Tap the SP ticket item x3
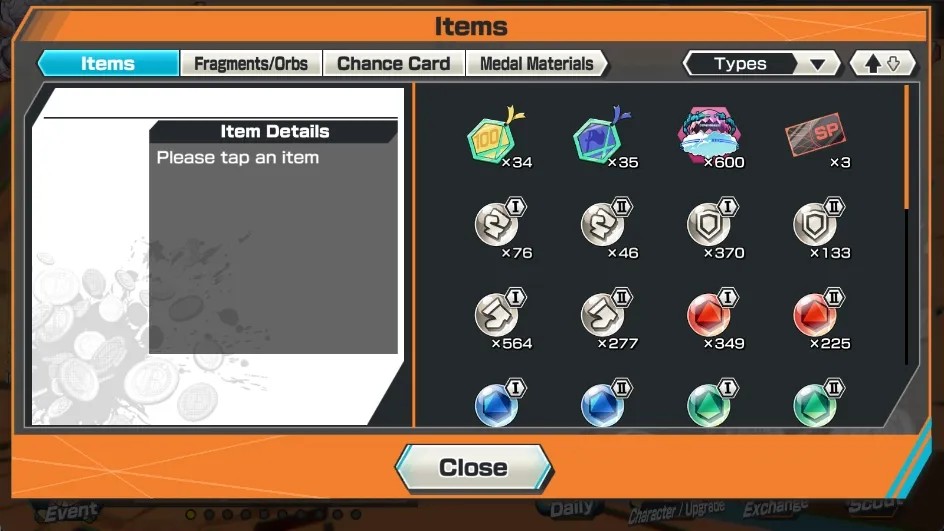This screenshot has height=531, width=944. [816, 137]
